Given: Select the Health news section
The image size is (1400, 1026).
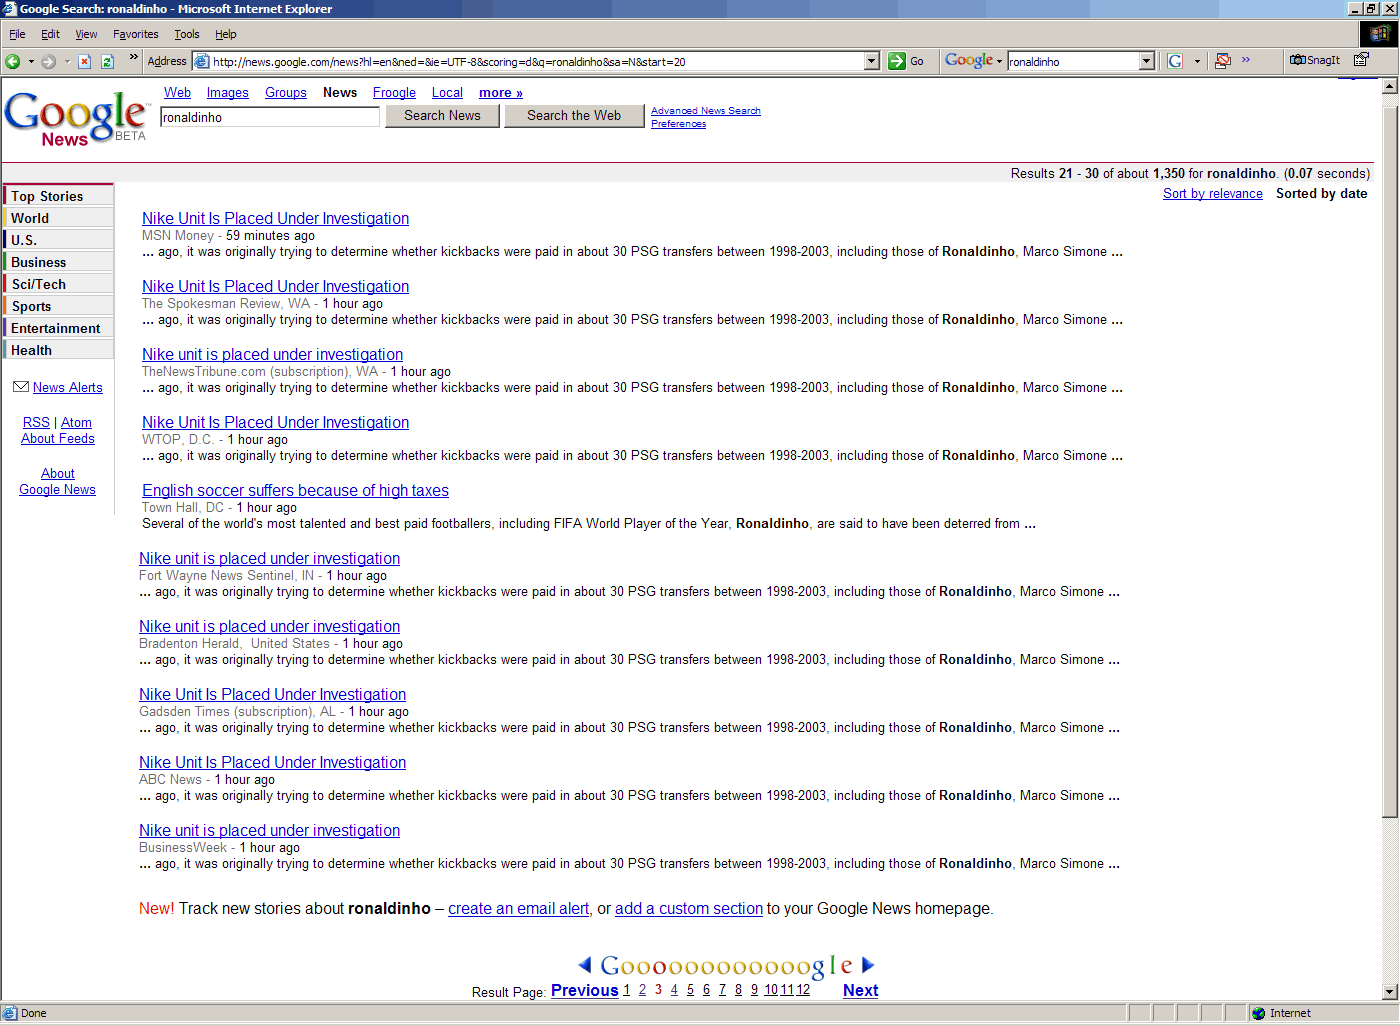Looking at the screenshot, I should [58, 350].
